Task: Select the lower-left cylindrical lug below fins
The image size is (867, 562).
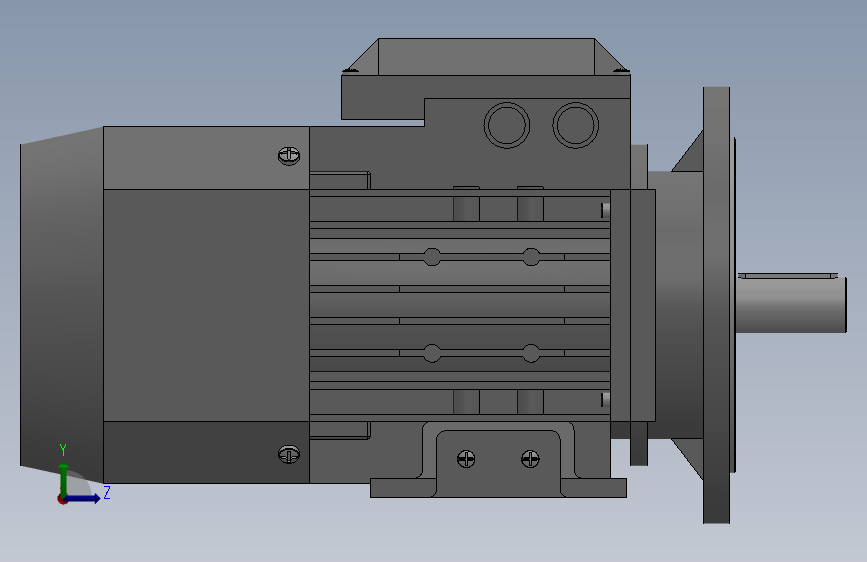Action: (x=466, y=402)
